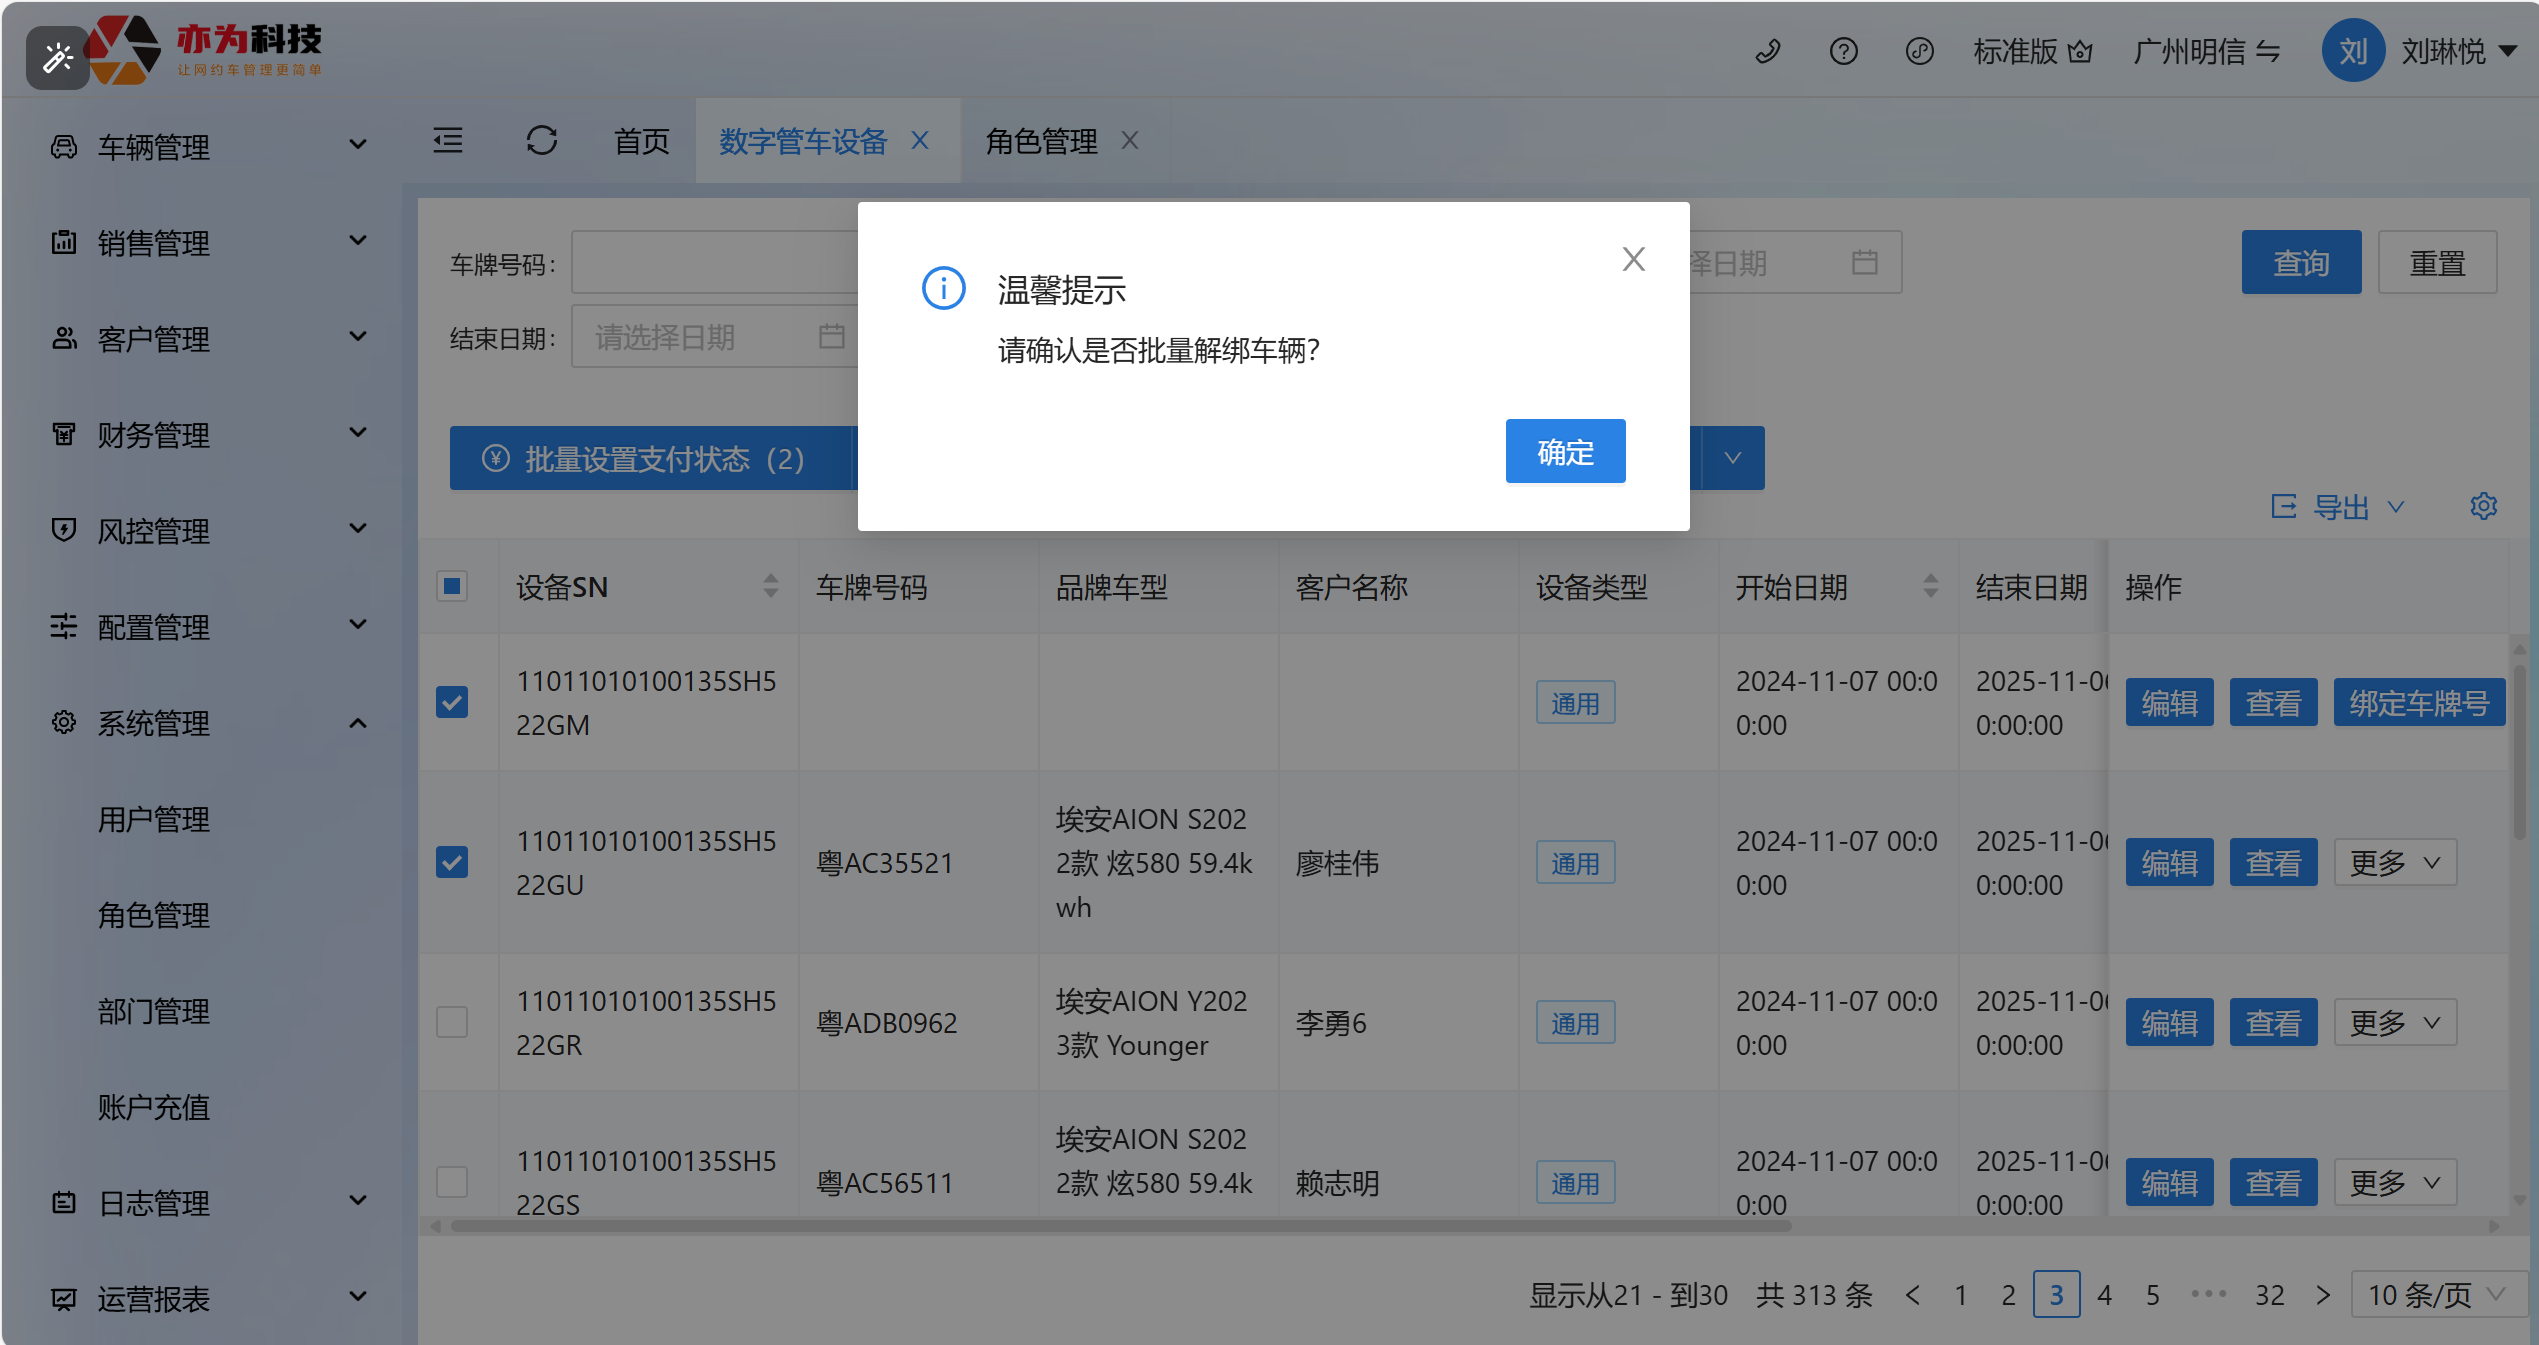Confirm batch unbind with 确定 button
This screenshot has height=1345, width=2539.
1565,452
